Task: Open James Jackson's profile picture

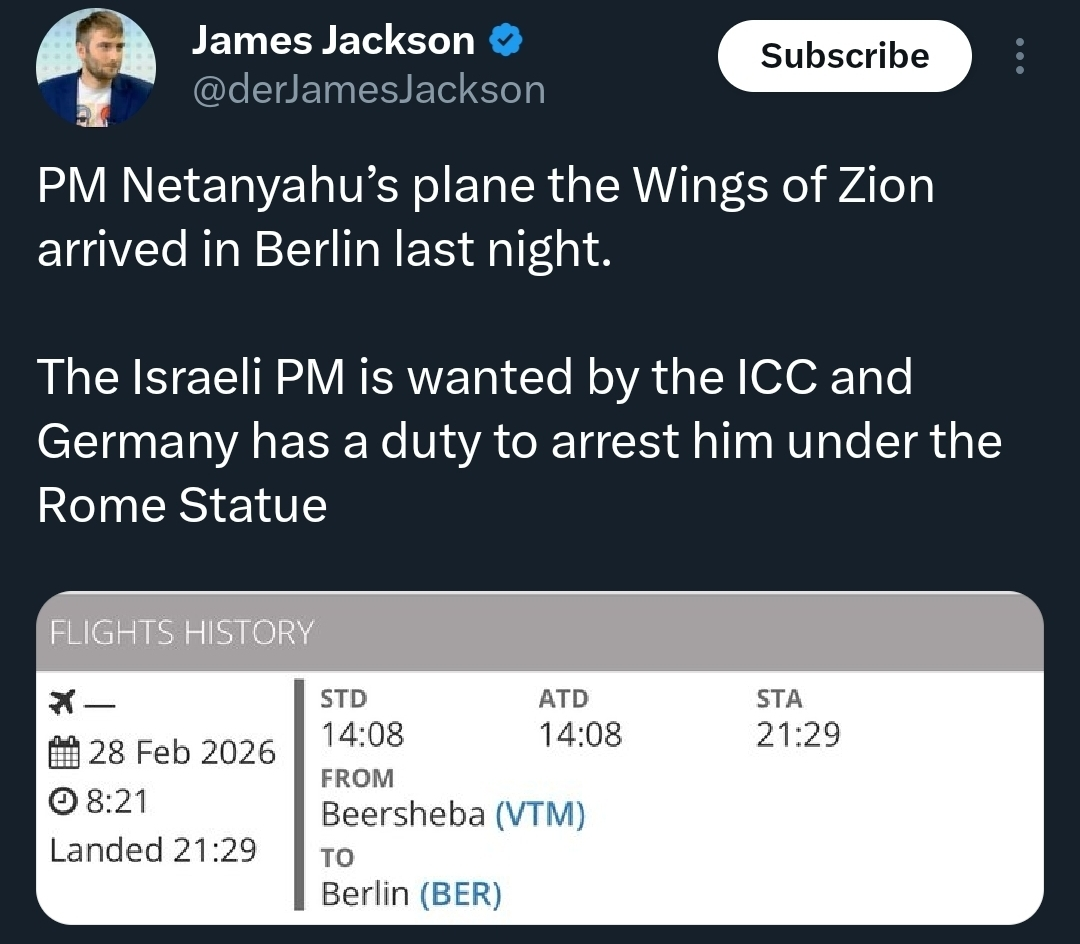Action: pyautogui.click(x=96, y=66)
